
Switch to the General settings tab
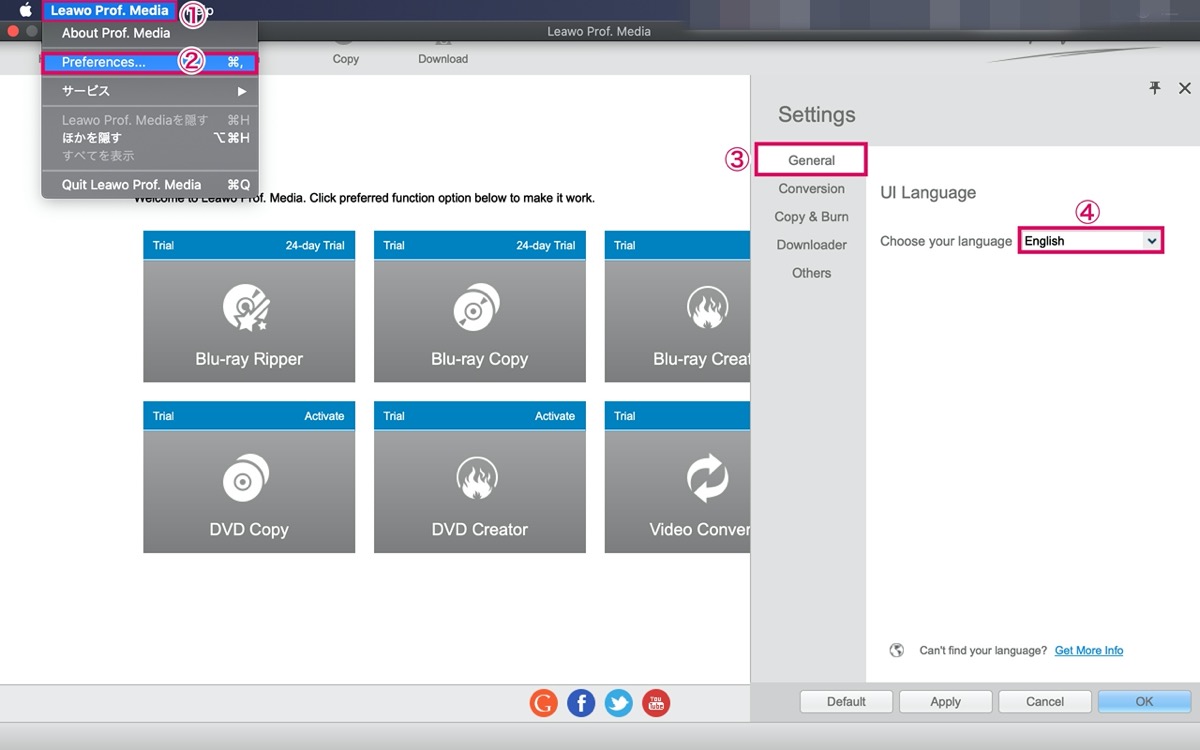click(x=811, y=160)
